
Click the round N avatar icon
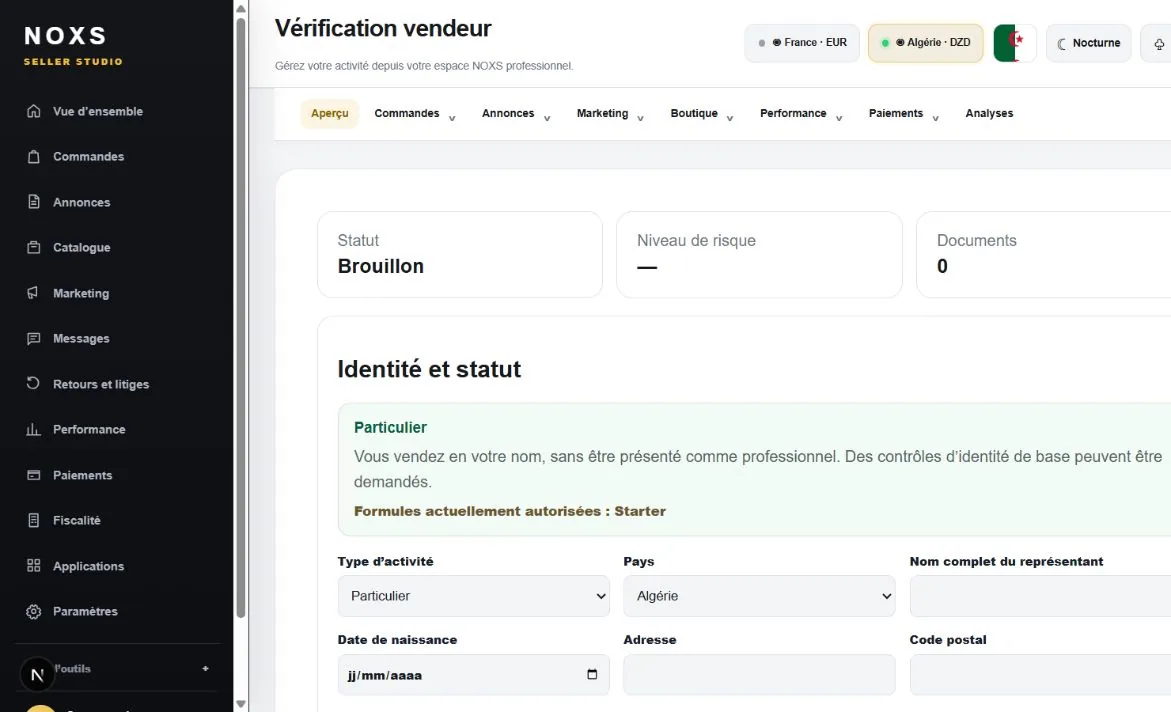tap(37, 675)
